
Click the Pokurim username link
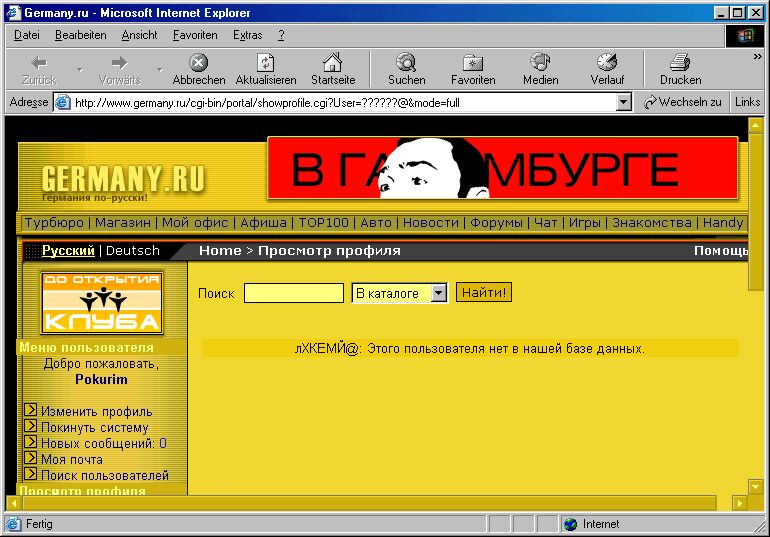tap(101, 379)
